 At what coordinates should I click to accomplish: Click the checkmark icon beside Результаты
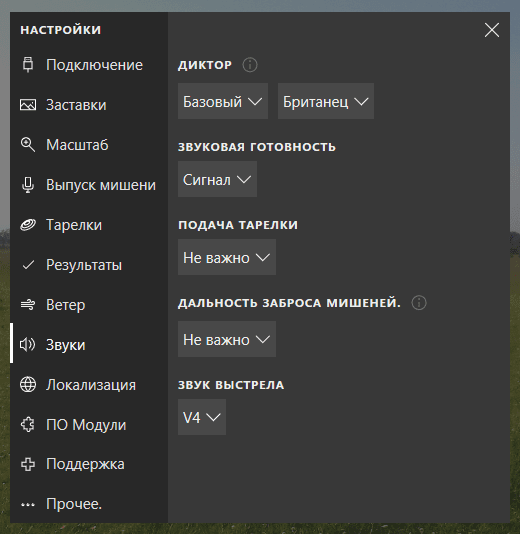point(28,265)
